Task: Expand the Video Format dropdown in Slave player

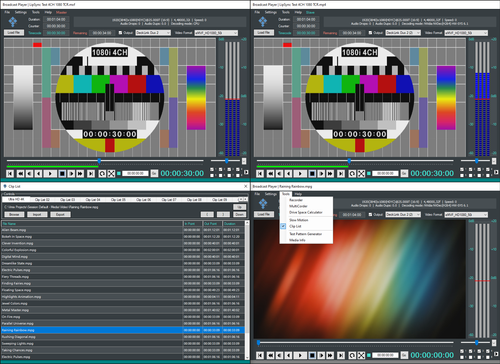Action: 466,33
